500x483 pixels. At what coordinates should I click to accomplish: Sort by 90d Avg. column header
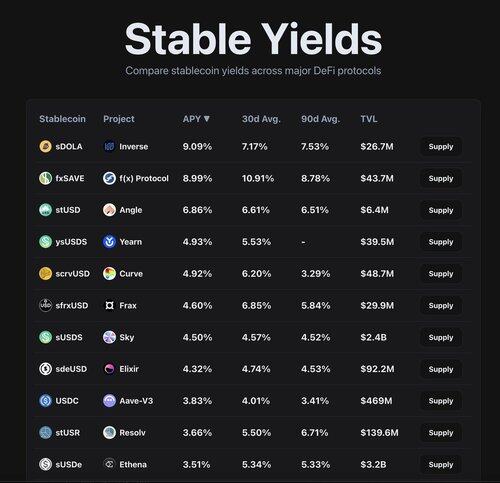click(320, 119)
